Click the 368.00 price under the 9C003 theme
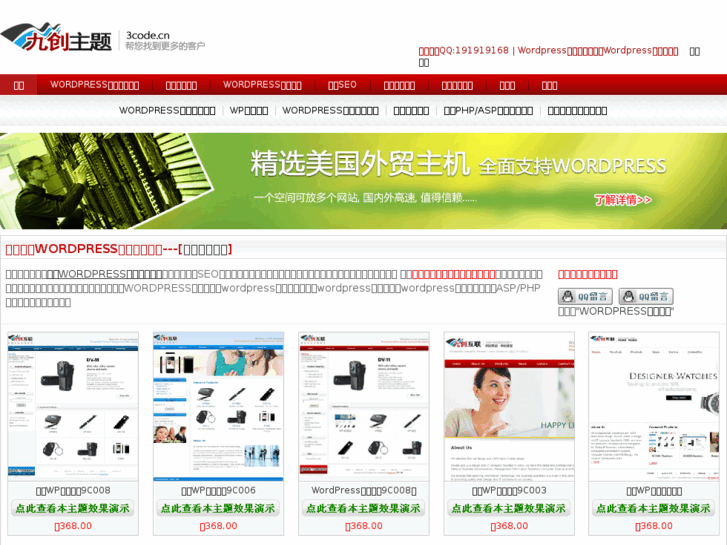This screenshot has width=727, height=545. [509, 526]
